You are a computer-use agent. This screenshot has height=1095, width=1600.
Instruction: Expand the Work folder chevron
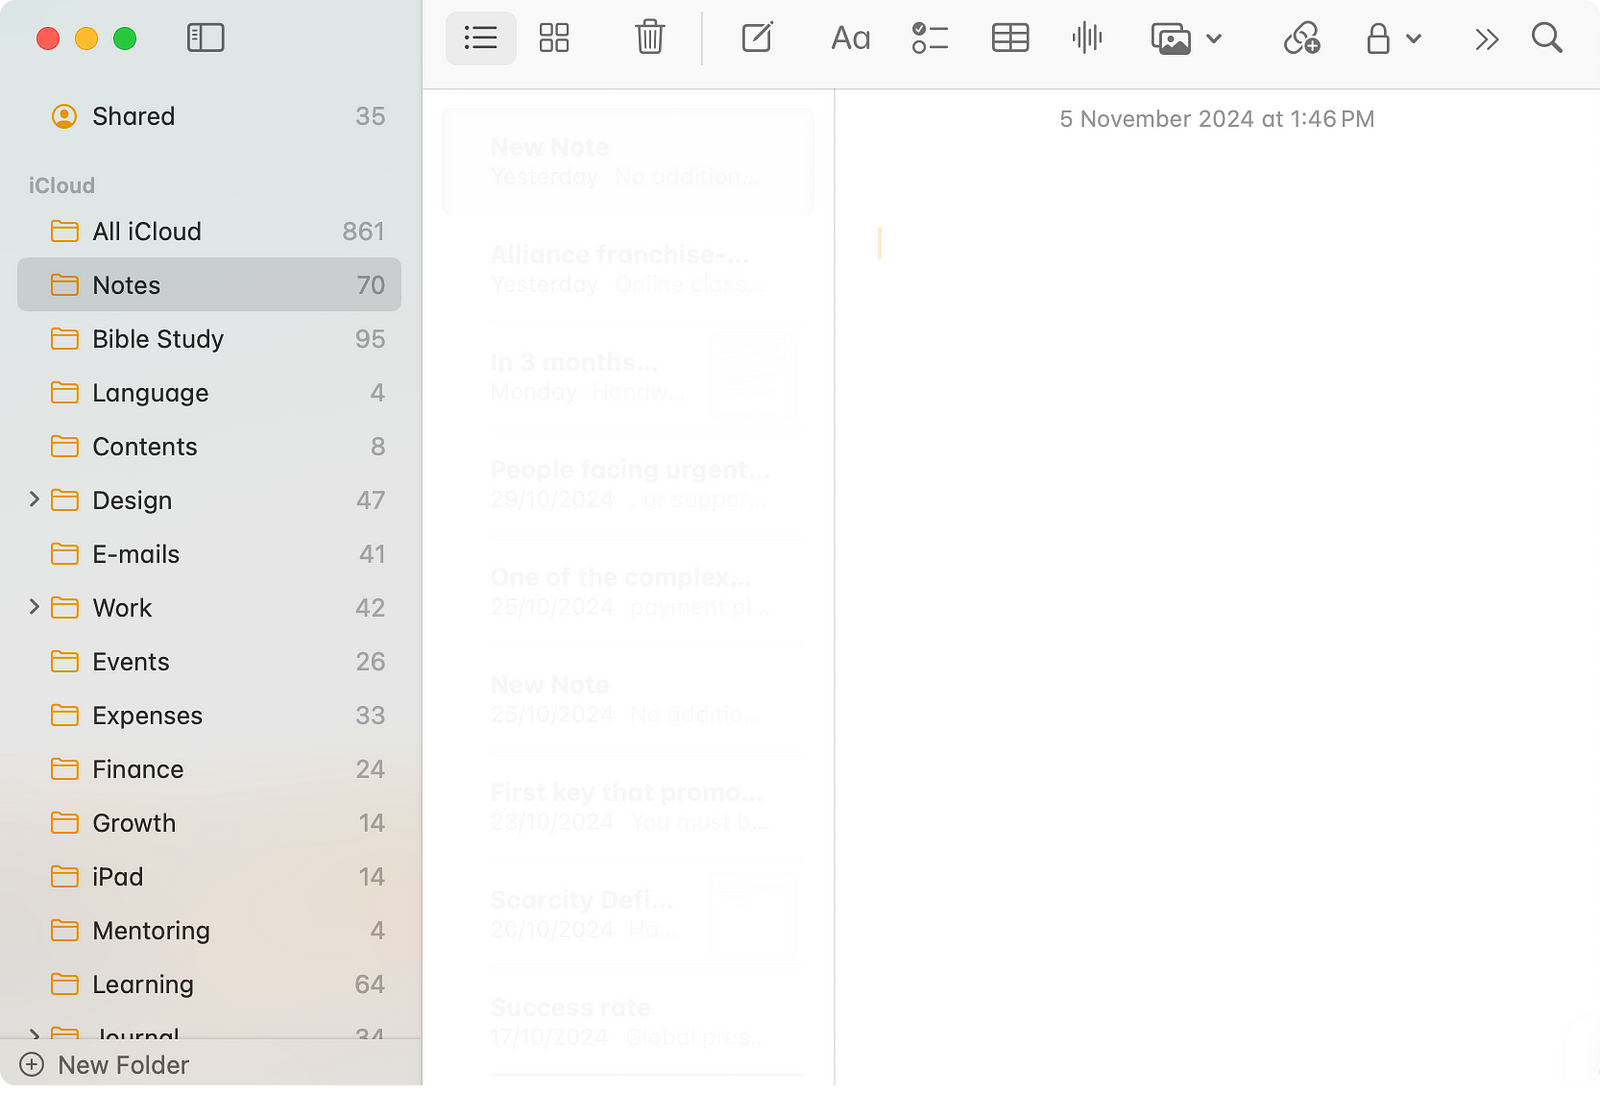(34, 607)
